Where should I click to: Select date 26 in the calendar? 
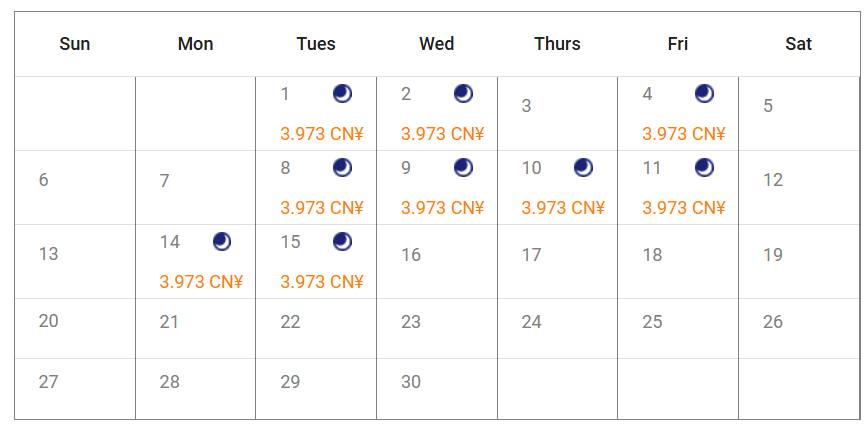tap(773, 322)
